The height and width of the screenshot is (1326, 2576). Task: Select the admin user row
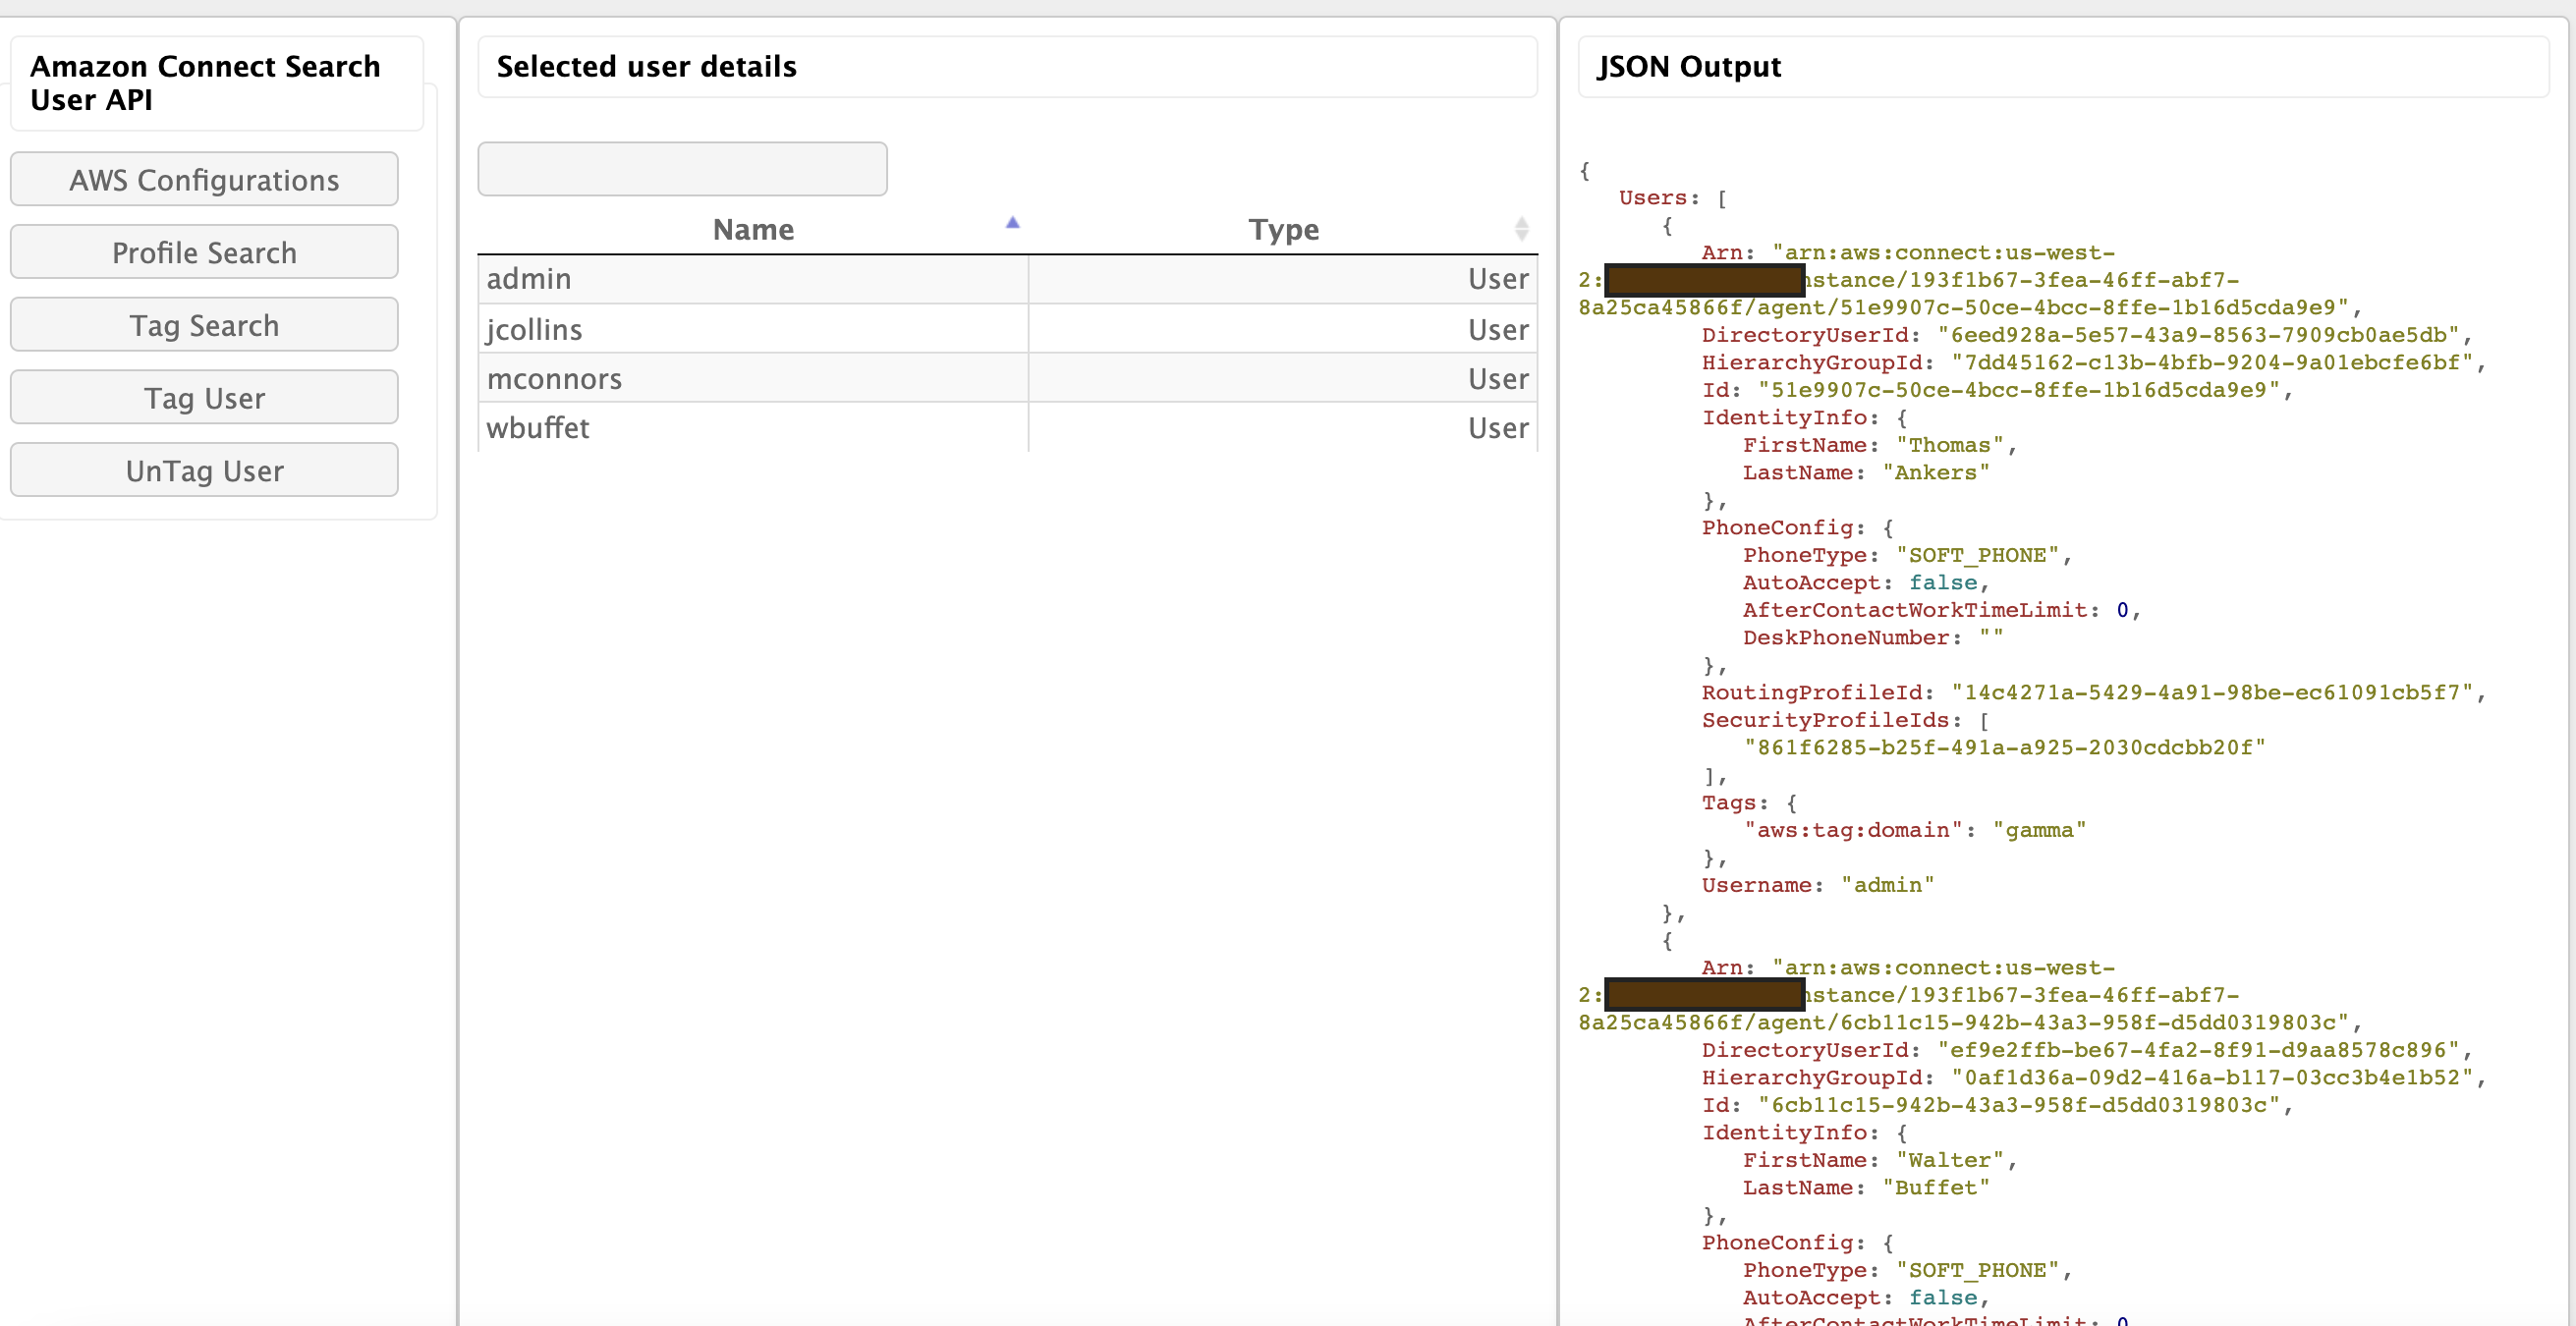pyautogui.click(x=529, y=279)
